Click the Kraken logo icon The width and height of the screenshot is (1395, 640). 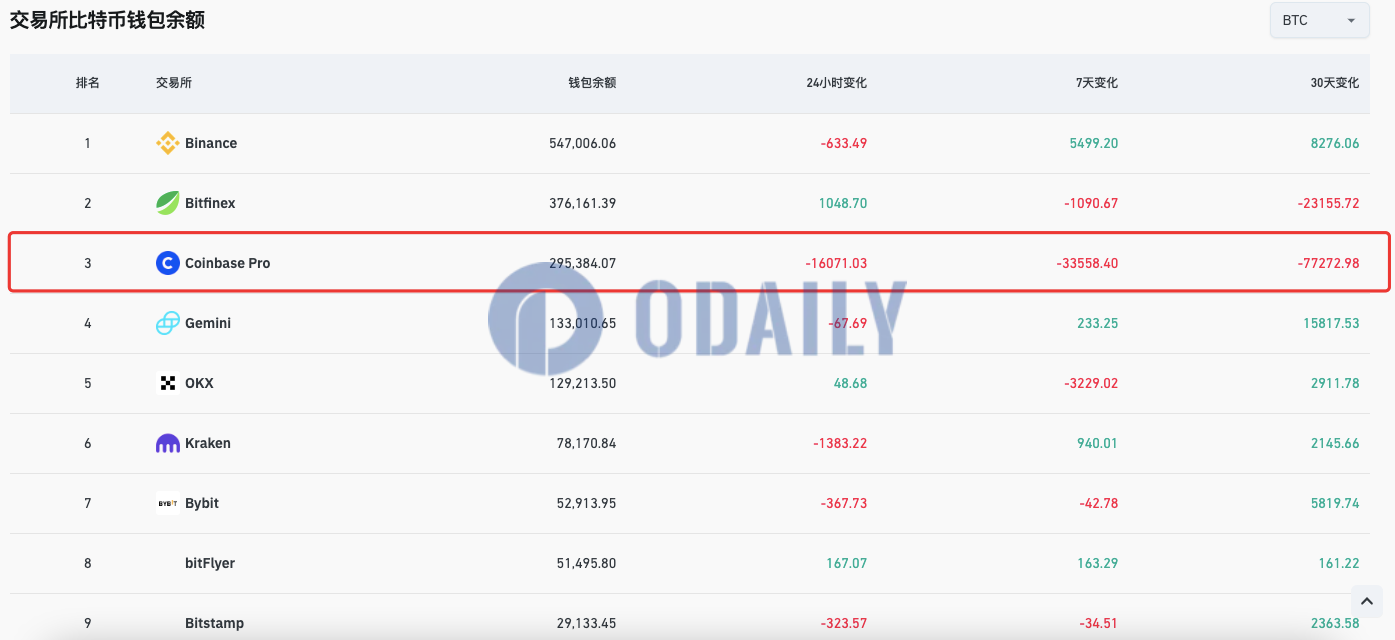tap(168, 443)
